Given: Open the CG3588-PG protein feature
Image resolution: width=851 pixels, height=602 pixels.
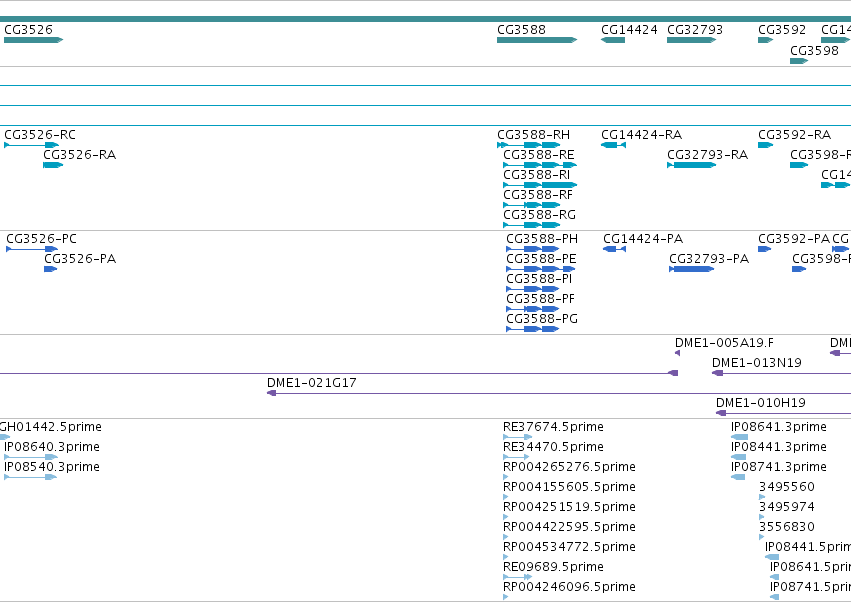Looking at the screenshot, I should click(532, 329).
